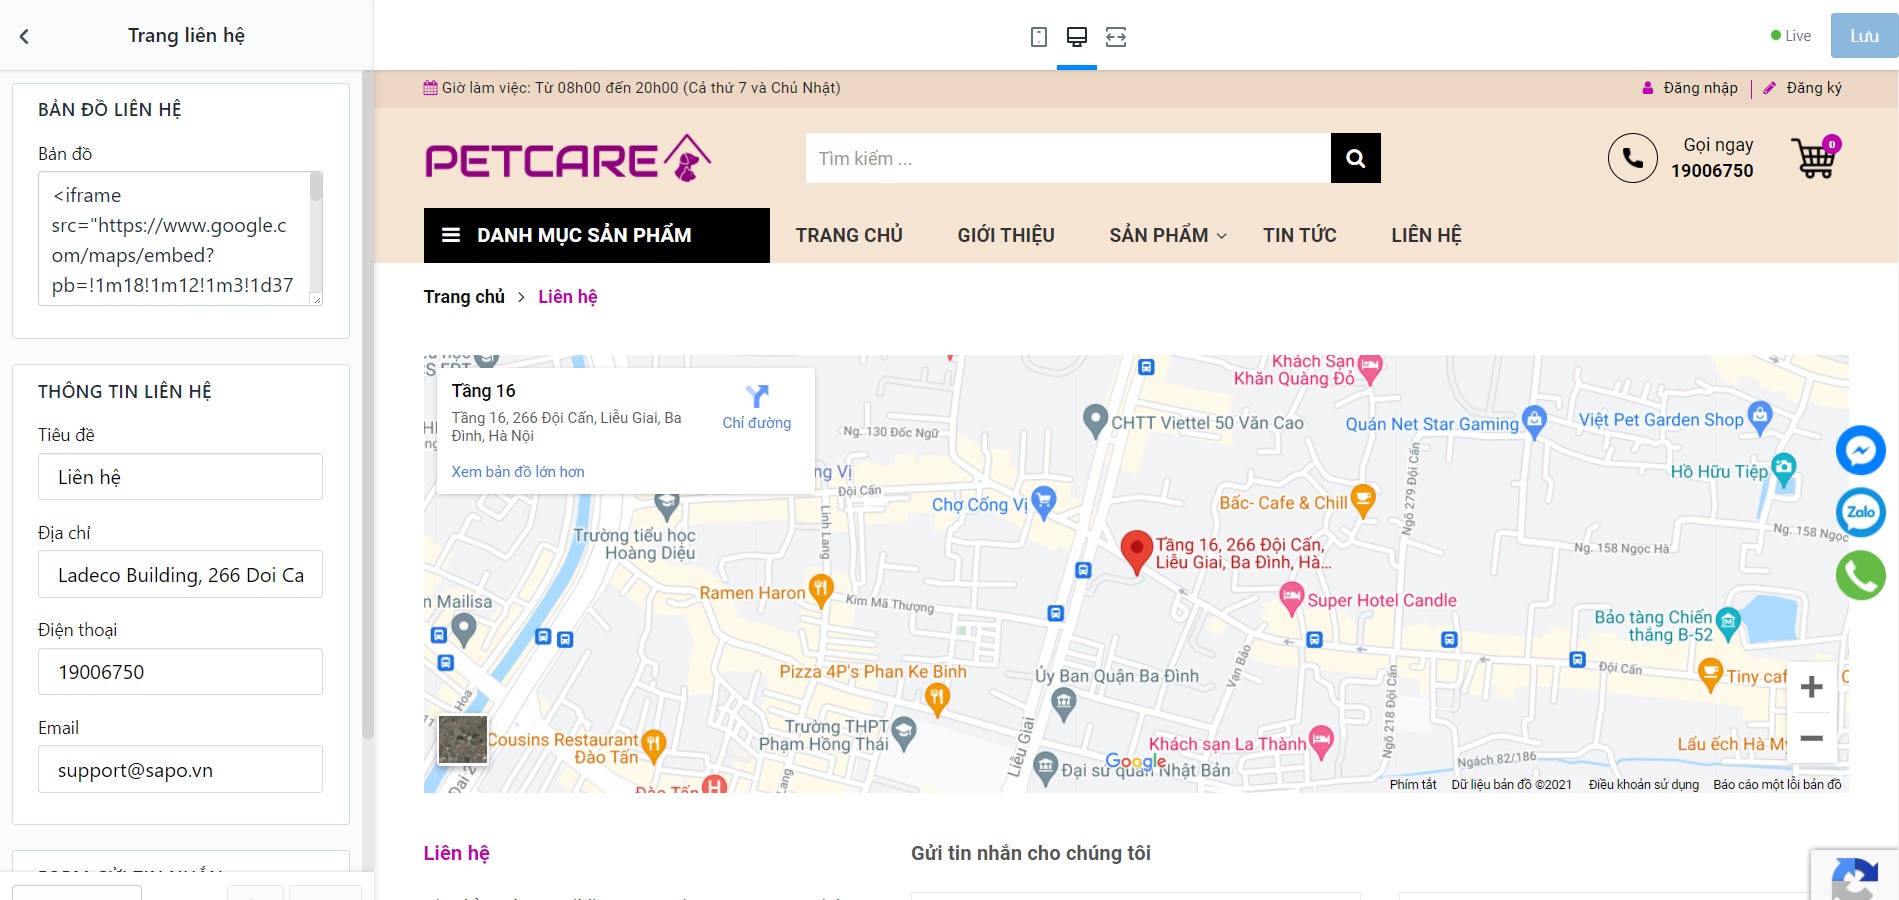Click the Tìm kiếm search field

[x=1068, y=158]
